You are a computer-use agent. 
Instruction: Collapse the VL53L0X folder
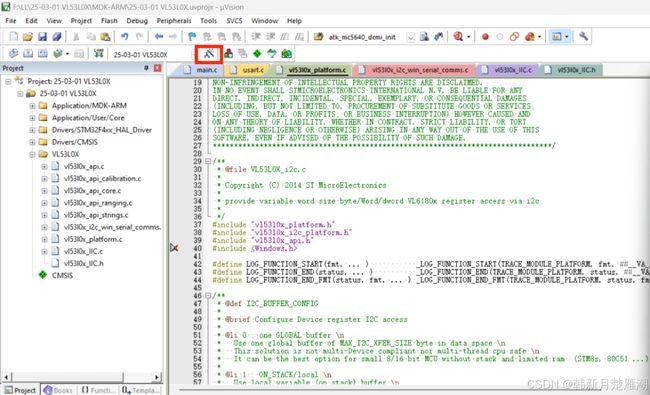click(32, 154)
